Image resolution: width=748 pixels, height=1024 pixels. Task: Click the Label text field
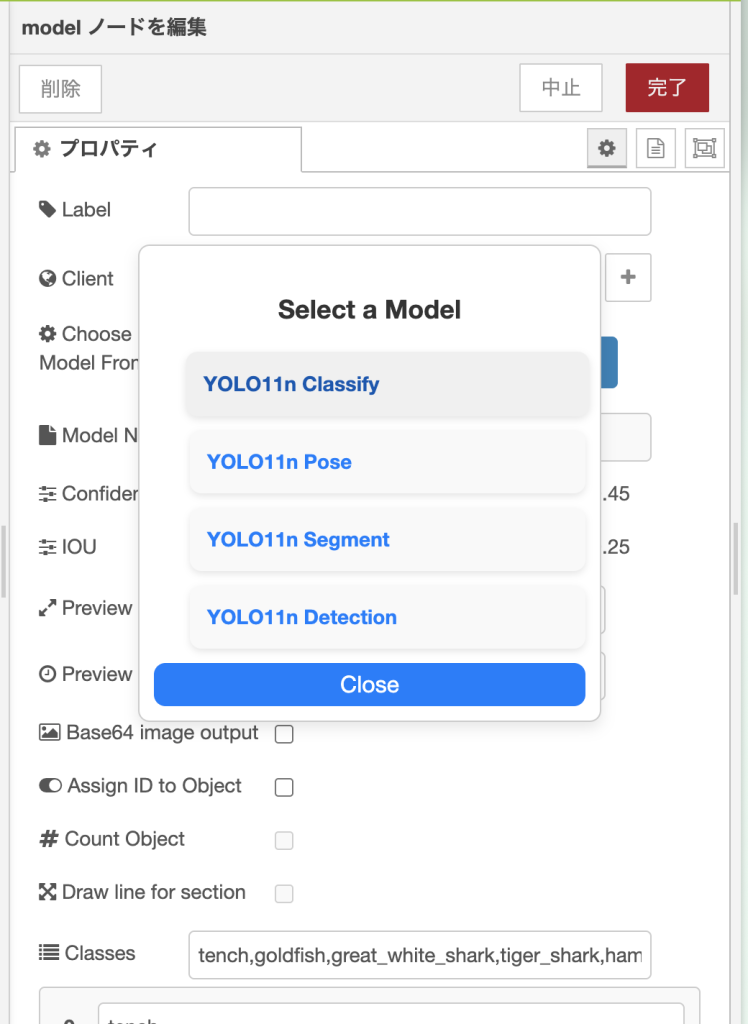coord(420,211)
